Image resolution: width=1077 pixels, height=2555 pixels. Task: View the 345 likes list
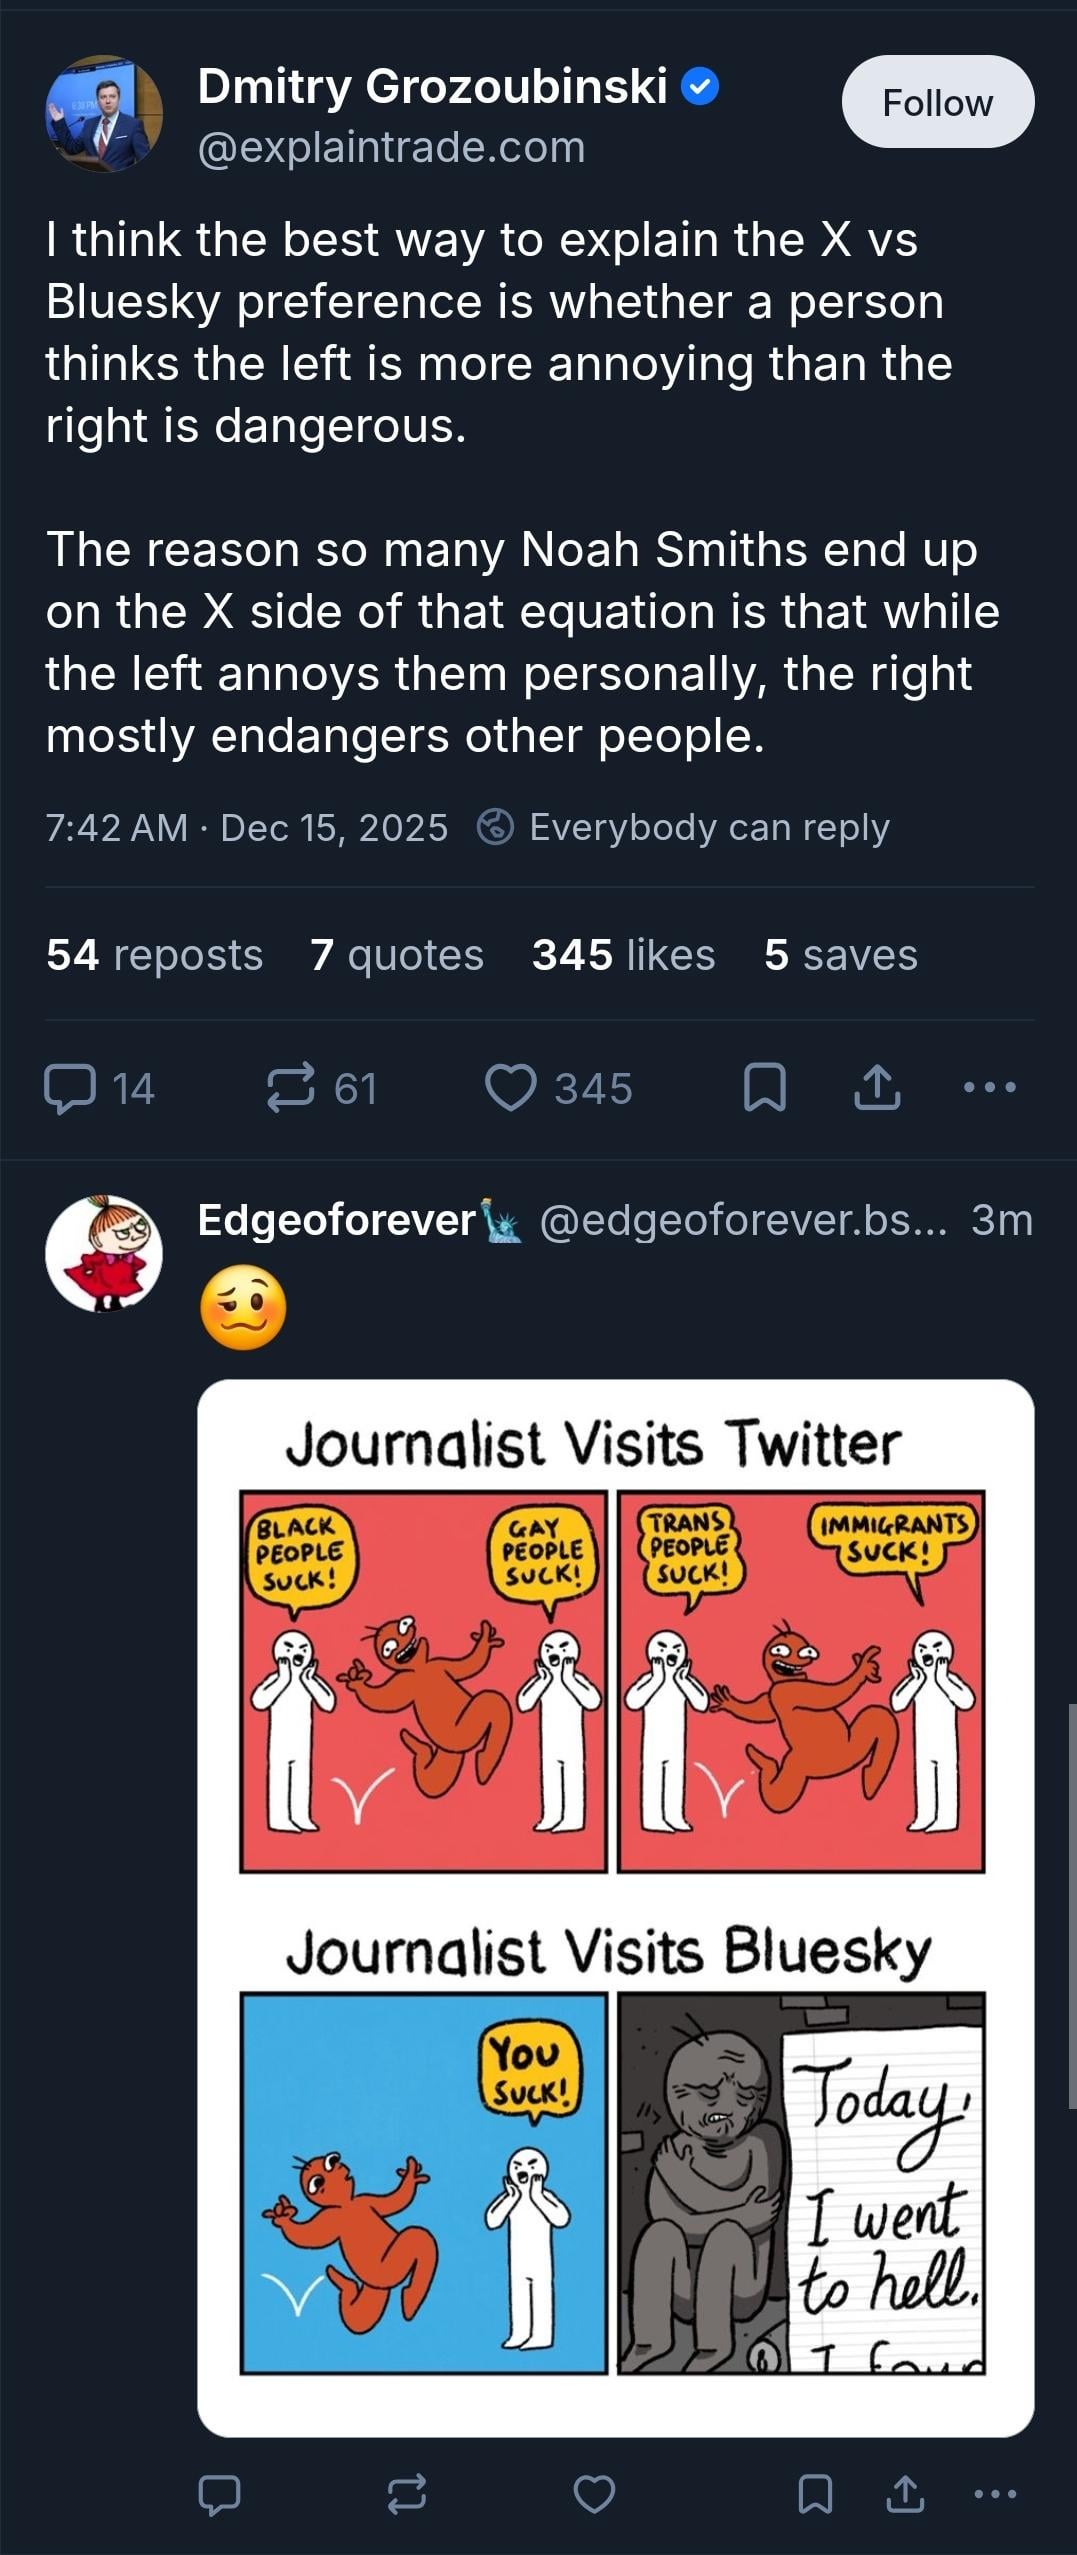point(623,955)
